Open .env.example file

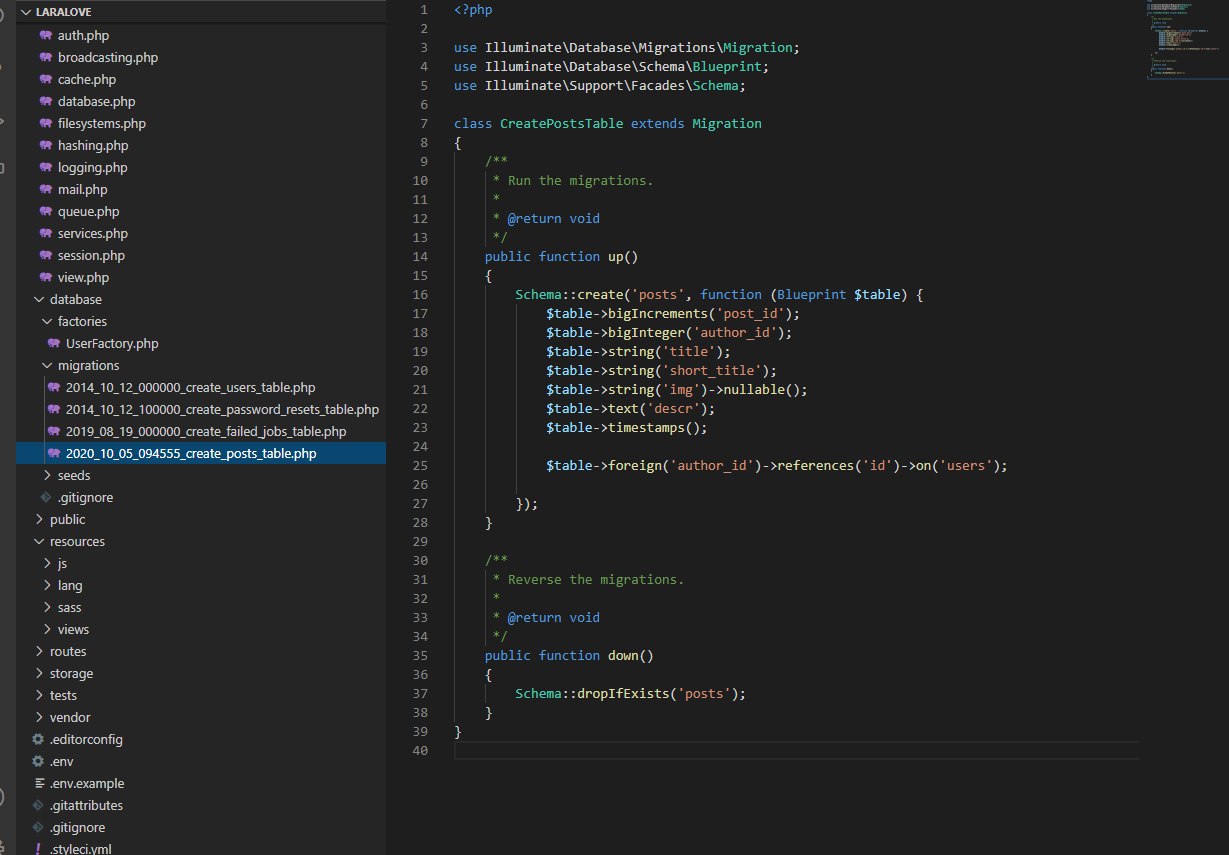(87, 783)
